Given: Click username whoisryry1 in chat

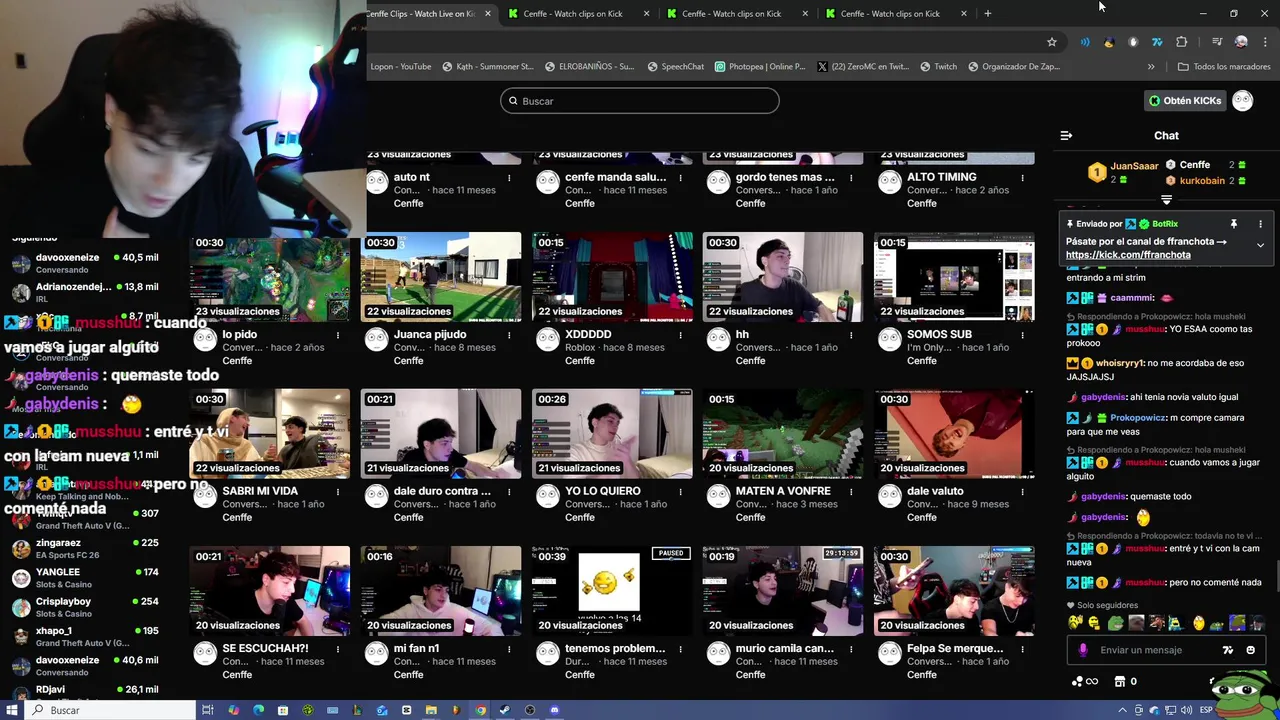Looking at the screenshot, I should pyautogui.click(x=1120, y=363).
